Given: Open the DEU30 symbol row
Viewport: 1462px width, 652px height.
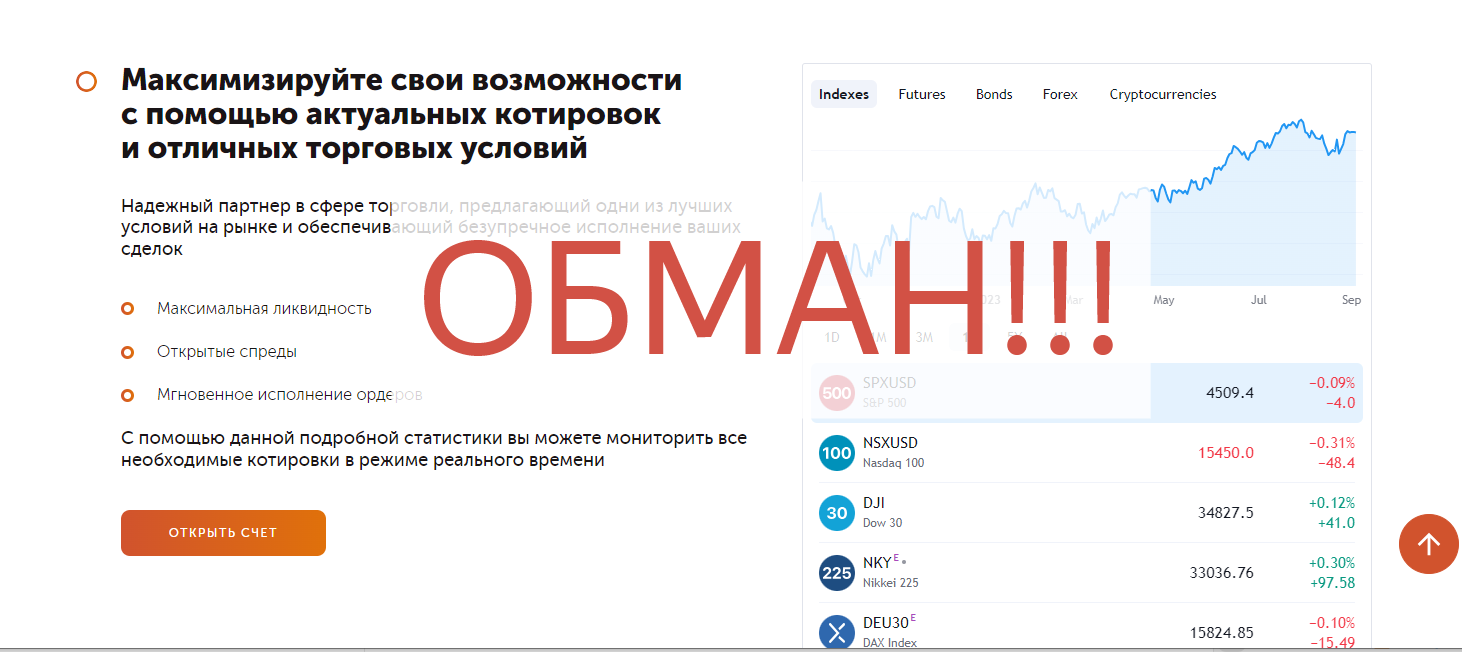Looking at the screenshot, I should click(x=1086, y=627).
